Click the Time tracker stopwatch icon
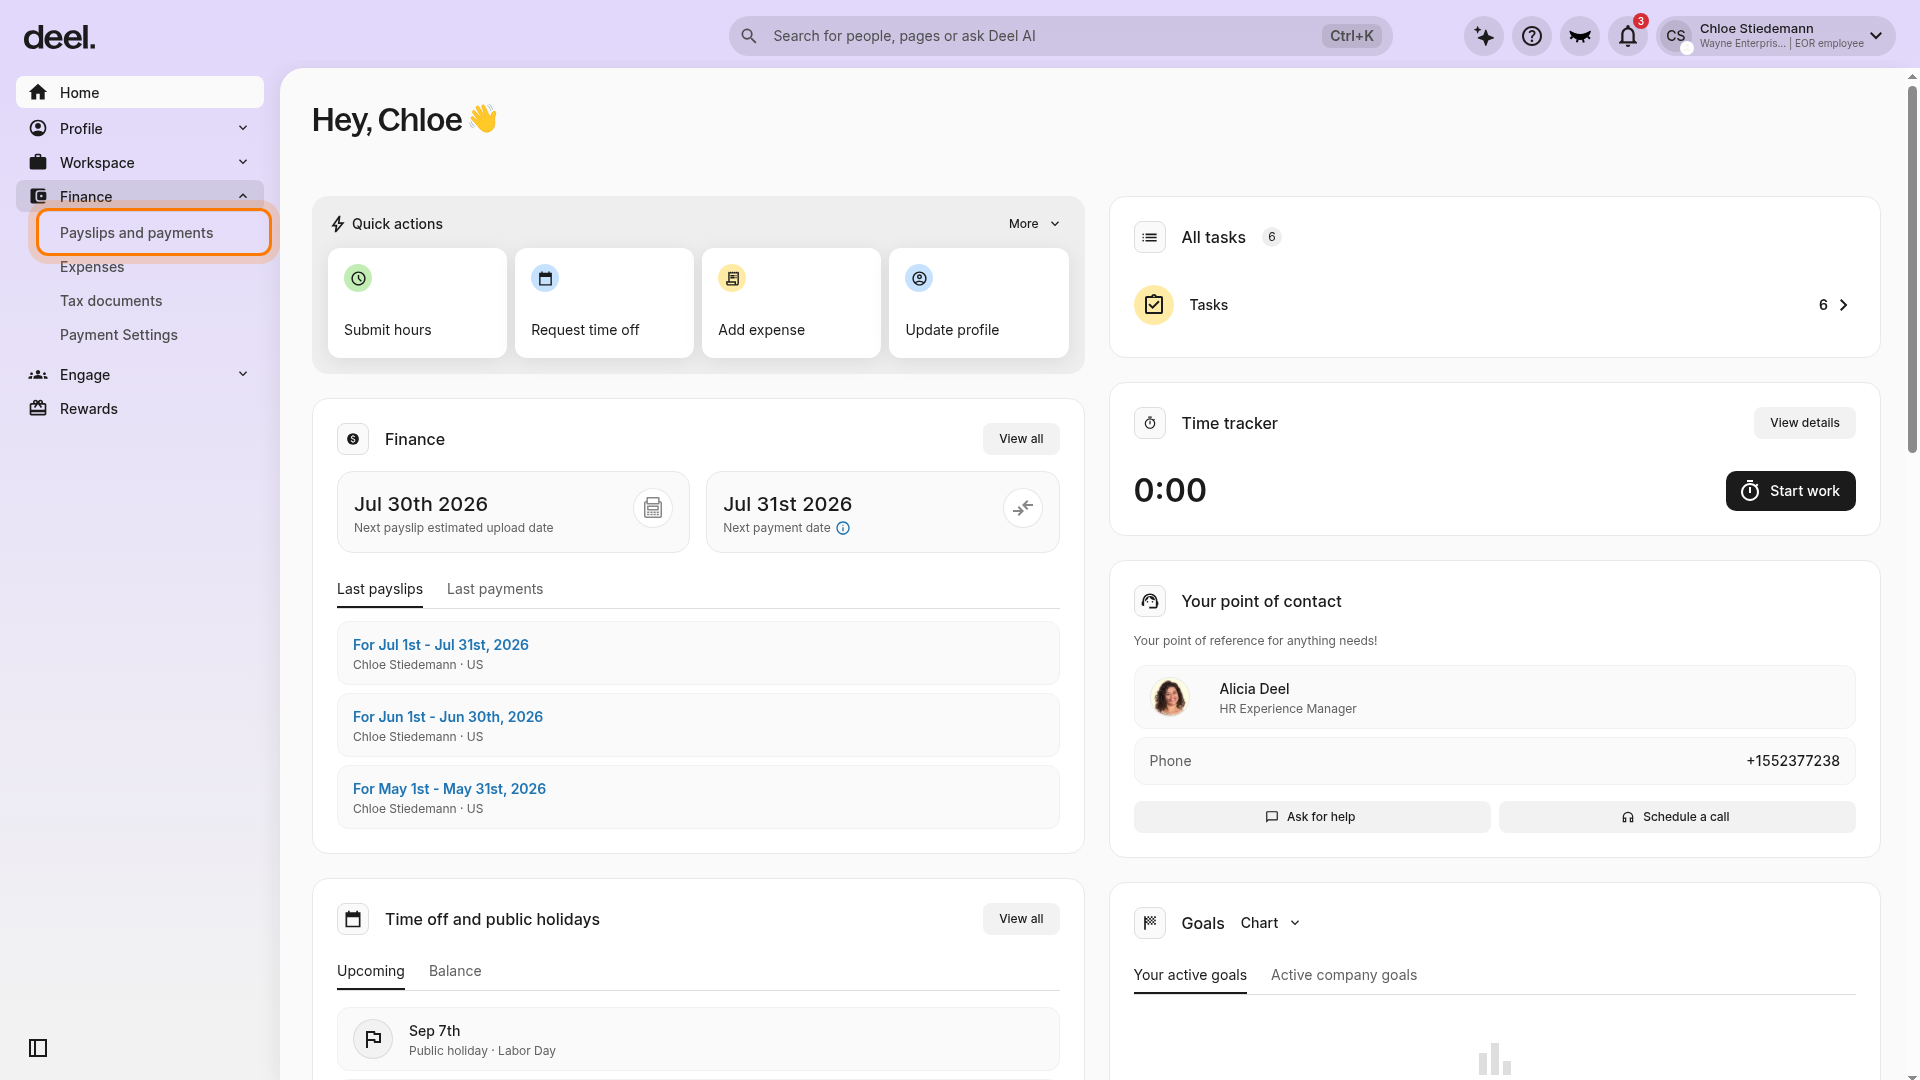Image resolution: width=1920 pixels, height=1080 pixels. pos(1150,423)
